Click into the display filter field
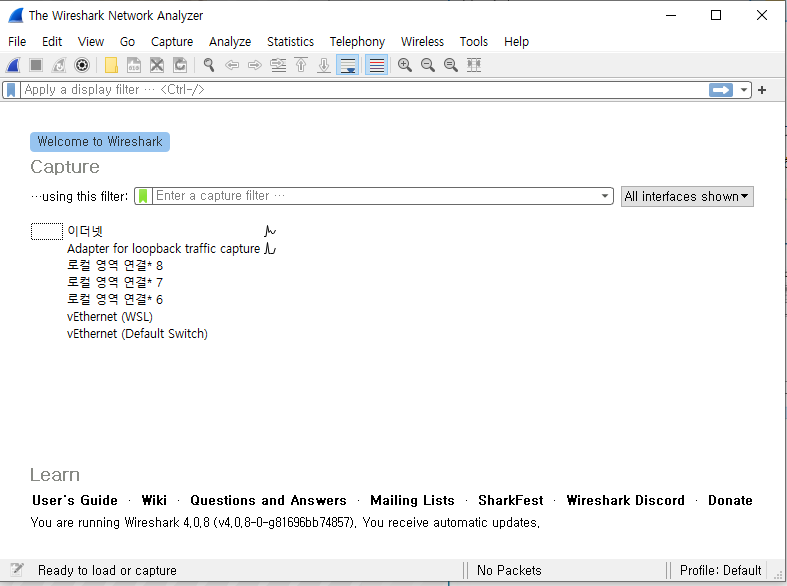The height and width of the screenshot is (586, 787). point(364,90)
